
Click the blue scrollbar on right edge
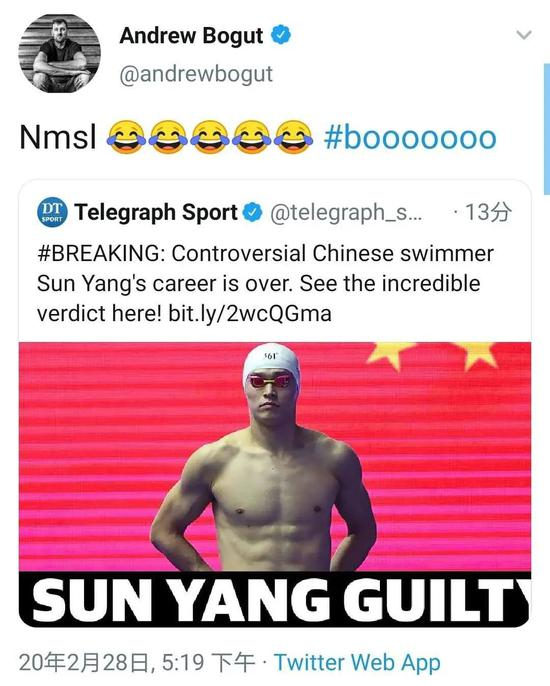click(x=547, y=129)
